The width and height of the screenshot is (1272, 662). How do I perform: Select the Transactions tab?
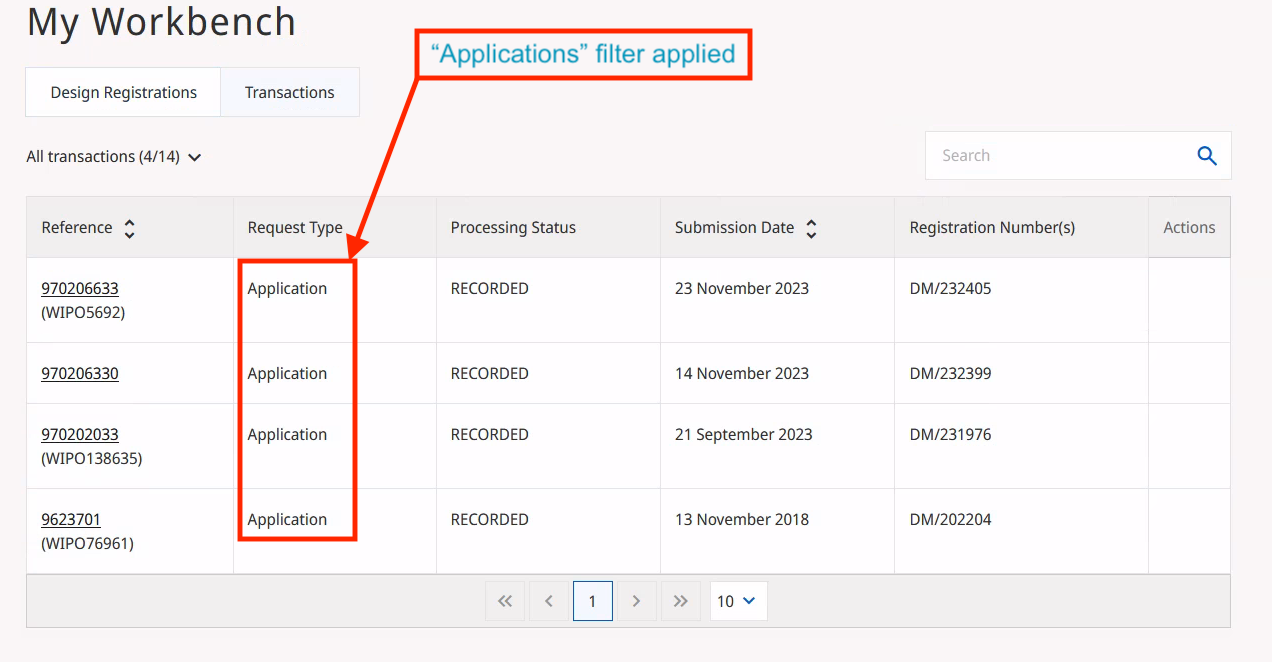(x=289, y=93)
